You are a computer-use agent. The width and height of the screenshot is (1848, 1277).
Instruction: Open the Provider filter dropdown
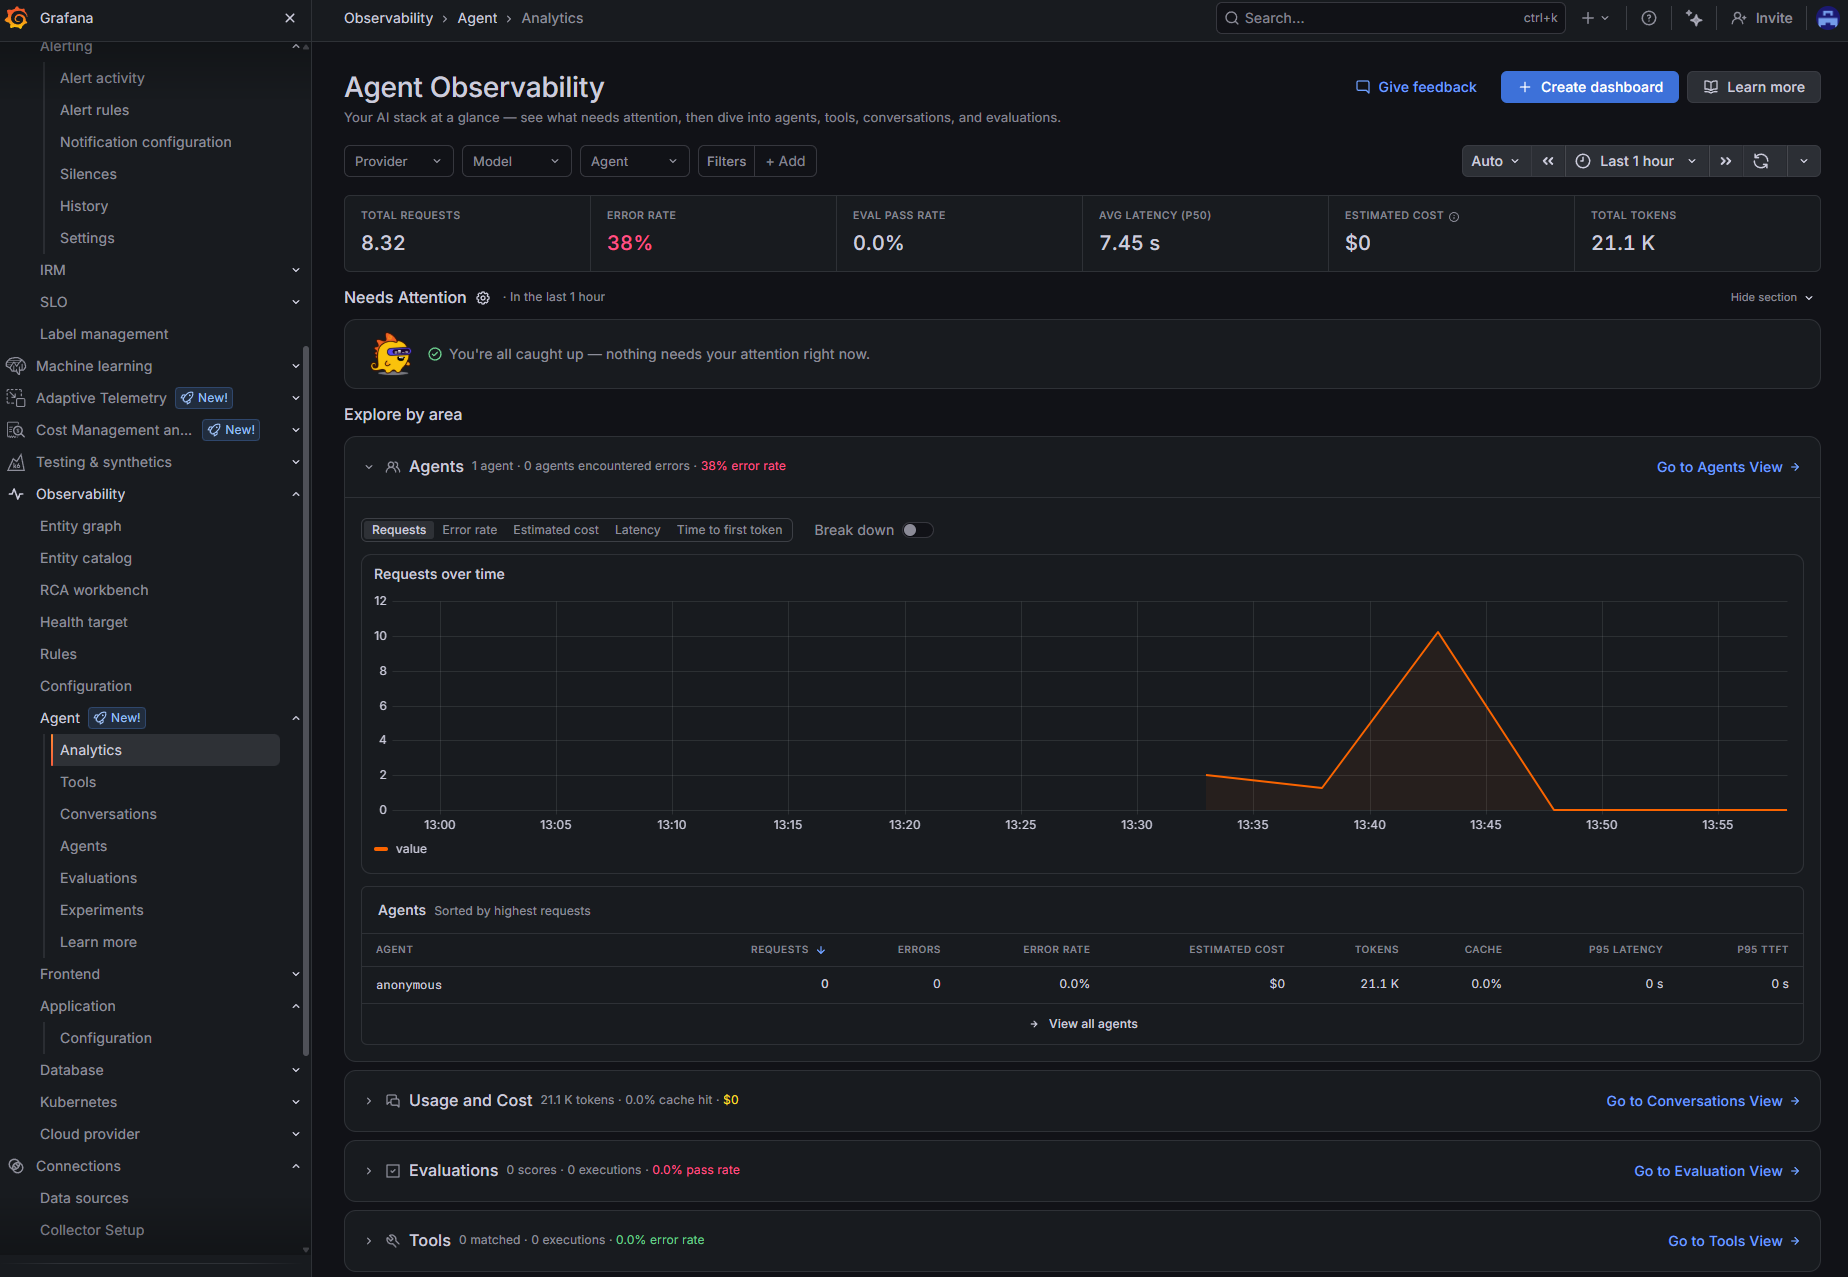tap(398, 161)
